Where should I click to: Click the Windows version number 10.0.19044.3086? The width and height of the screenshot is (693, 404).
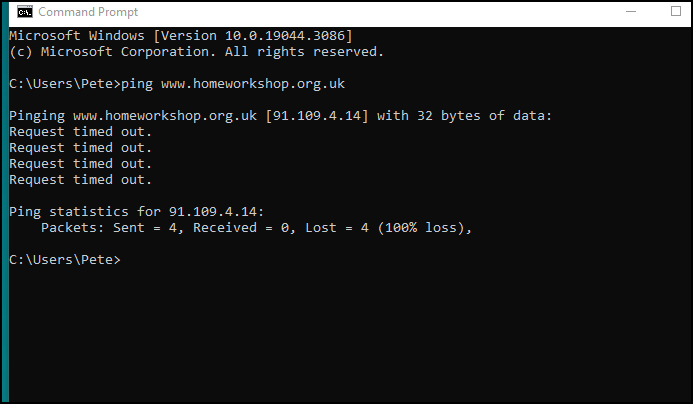pos(285,36)
